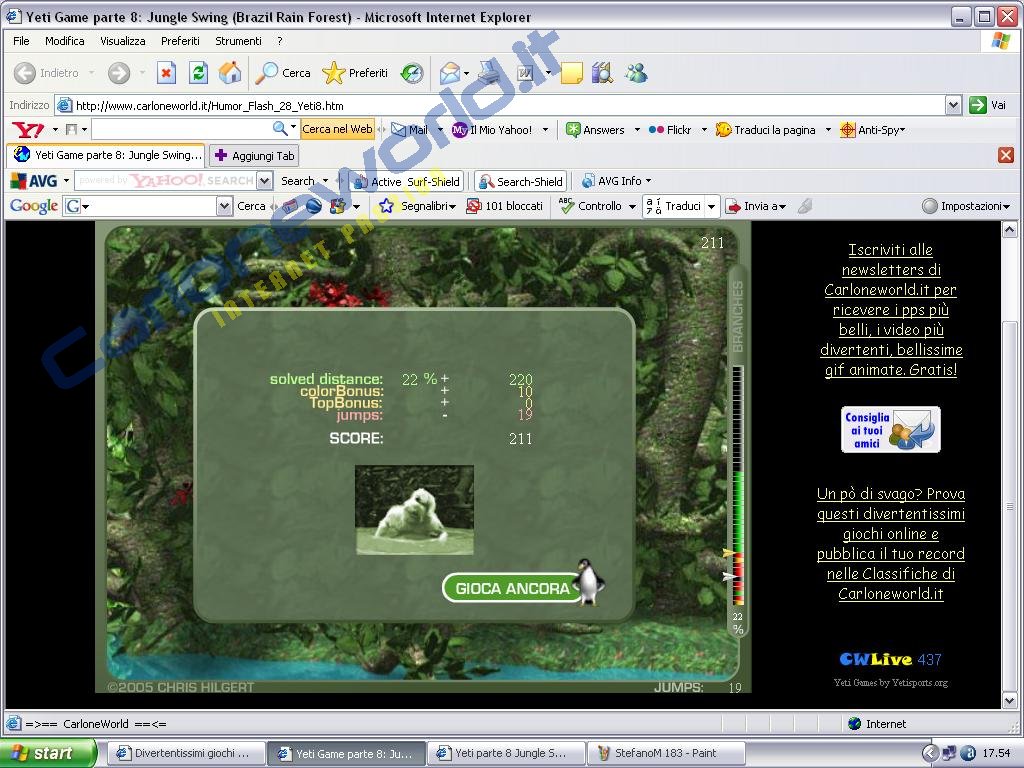The image size is (1024, 768).
Task: Click the Aggiungi Tab button
Action: 254,155
